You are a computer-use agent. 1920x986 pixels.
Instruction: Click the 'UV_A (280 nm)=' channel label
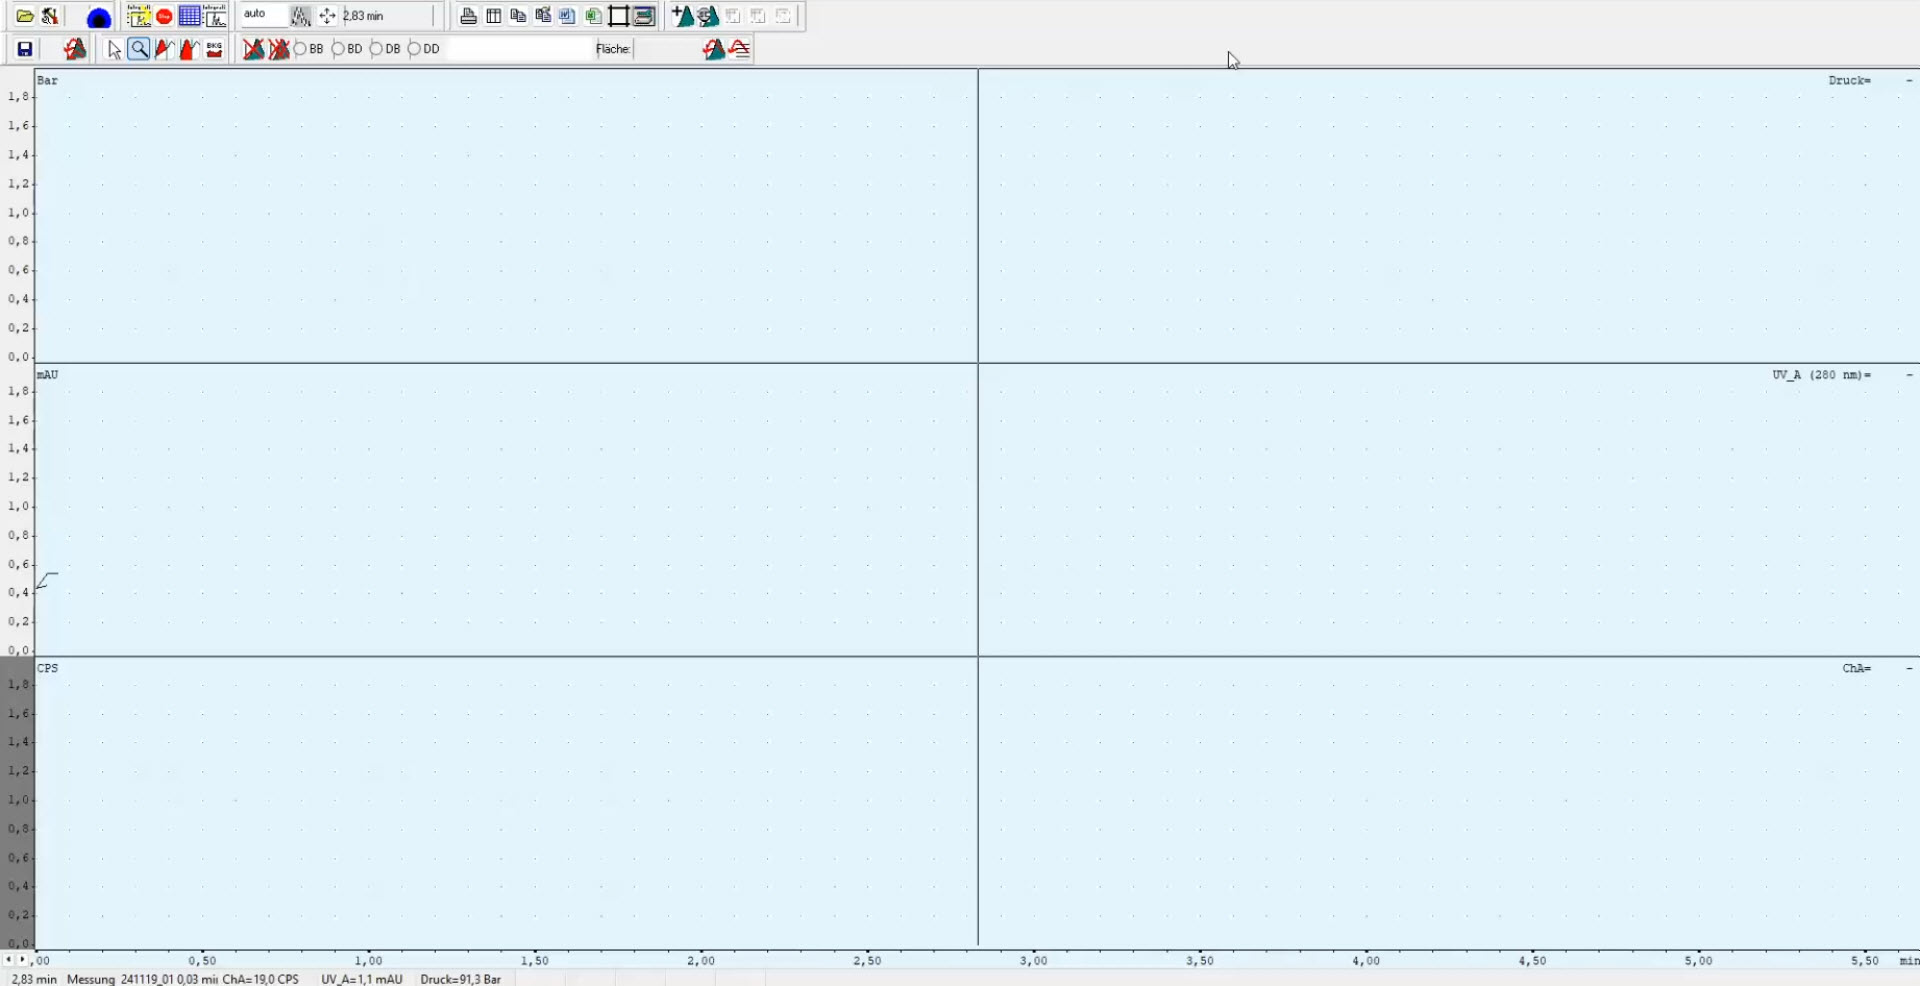pyautogui.click(x=1821, y=375)
